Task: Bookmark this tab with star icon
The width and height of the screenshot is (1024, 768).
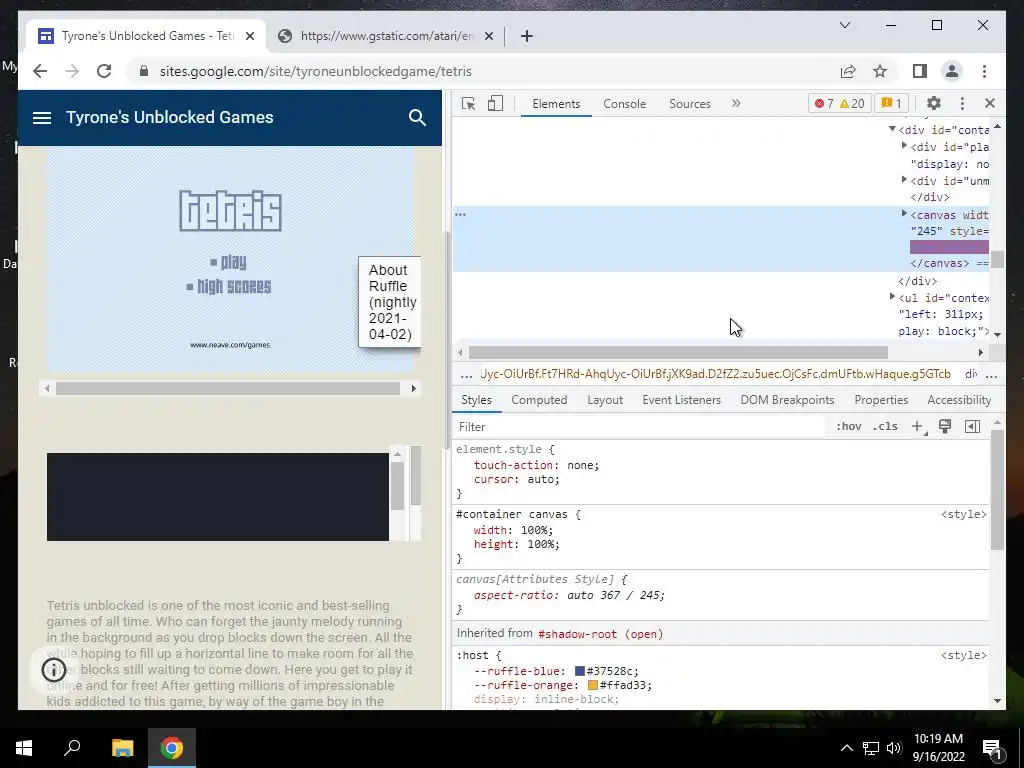Action: pyautogui.click(x=880, y=71)
